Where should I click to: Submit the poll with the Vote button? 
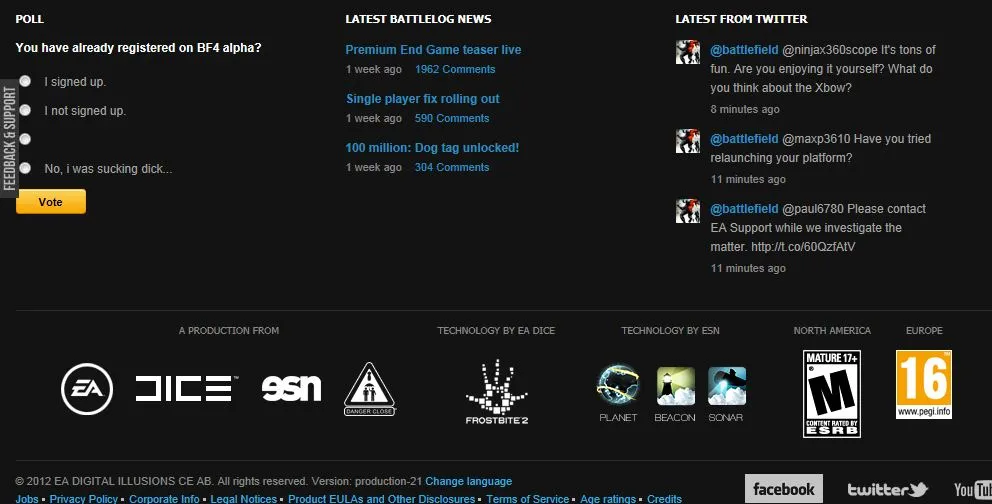tap(51, 202)
